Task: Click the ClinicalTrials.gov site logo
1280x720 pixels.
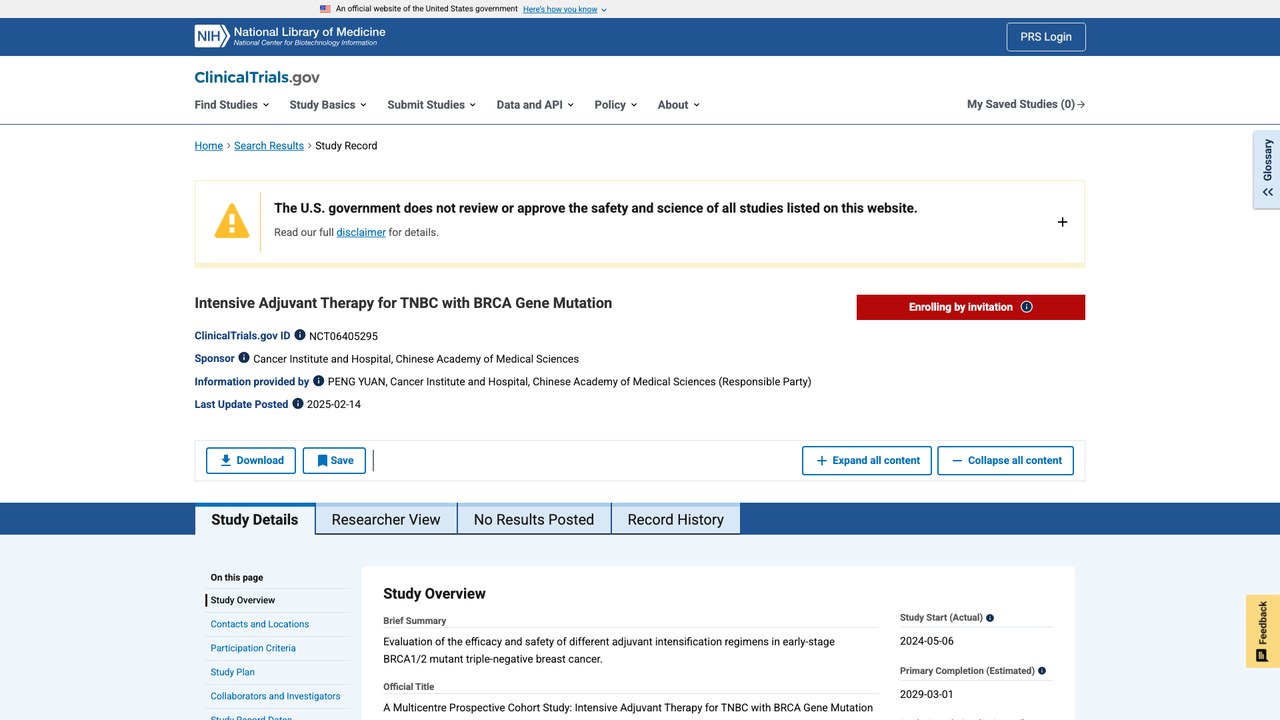Action: point(257,77)
